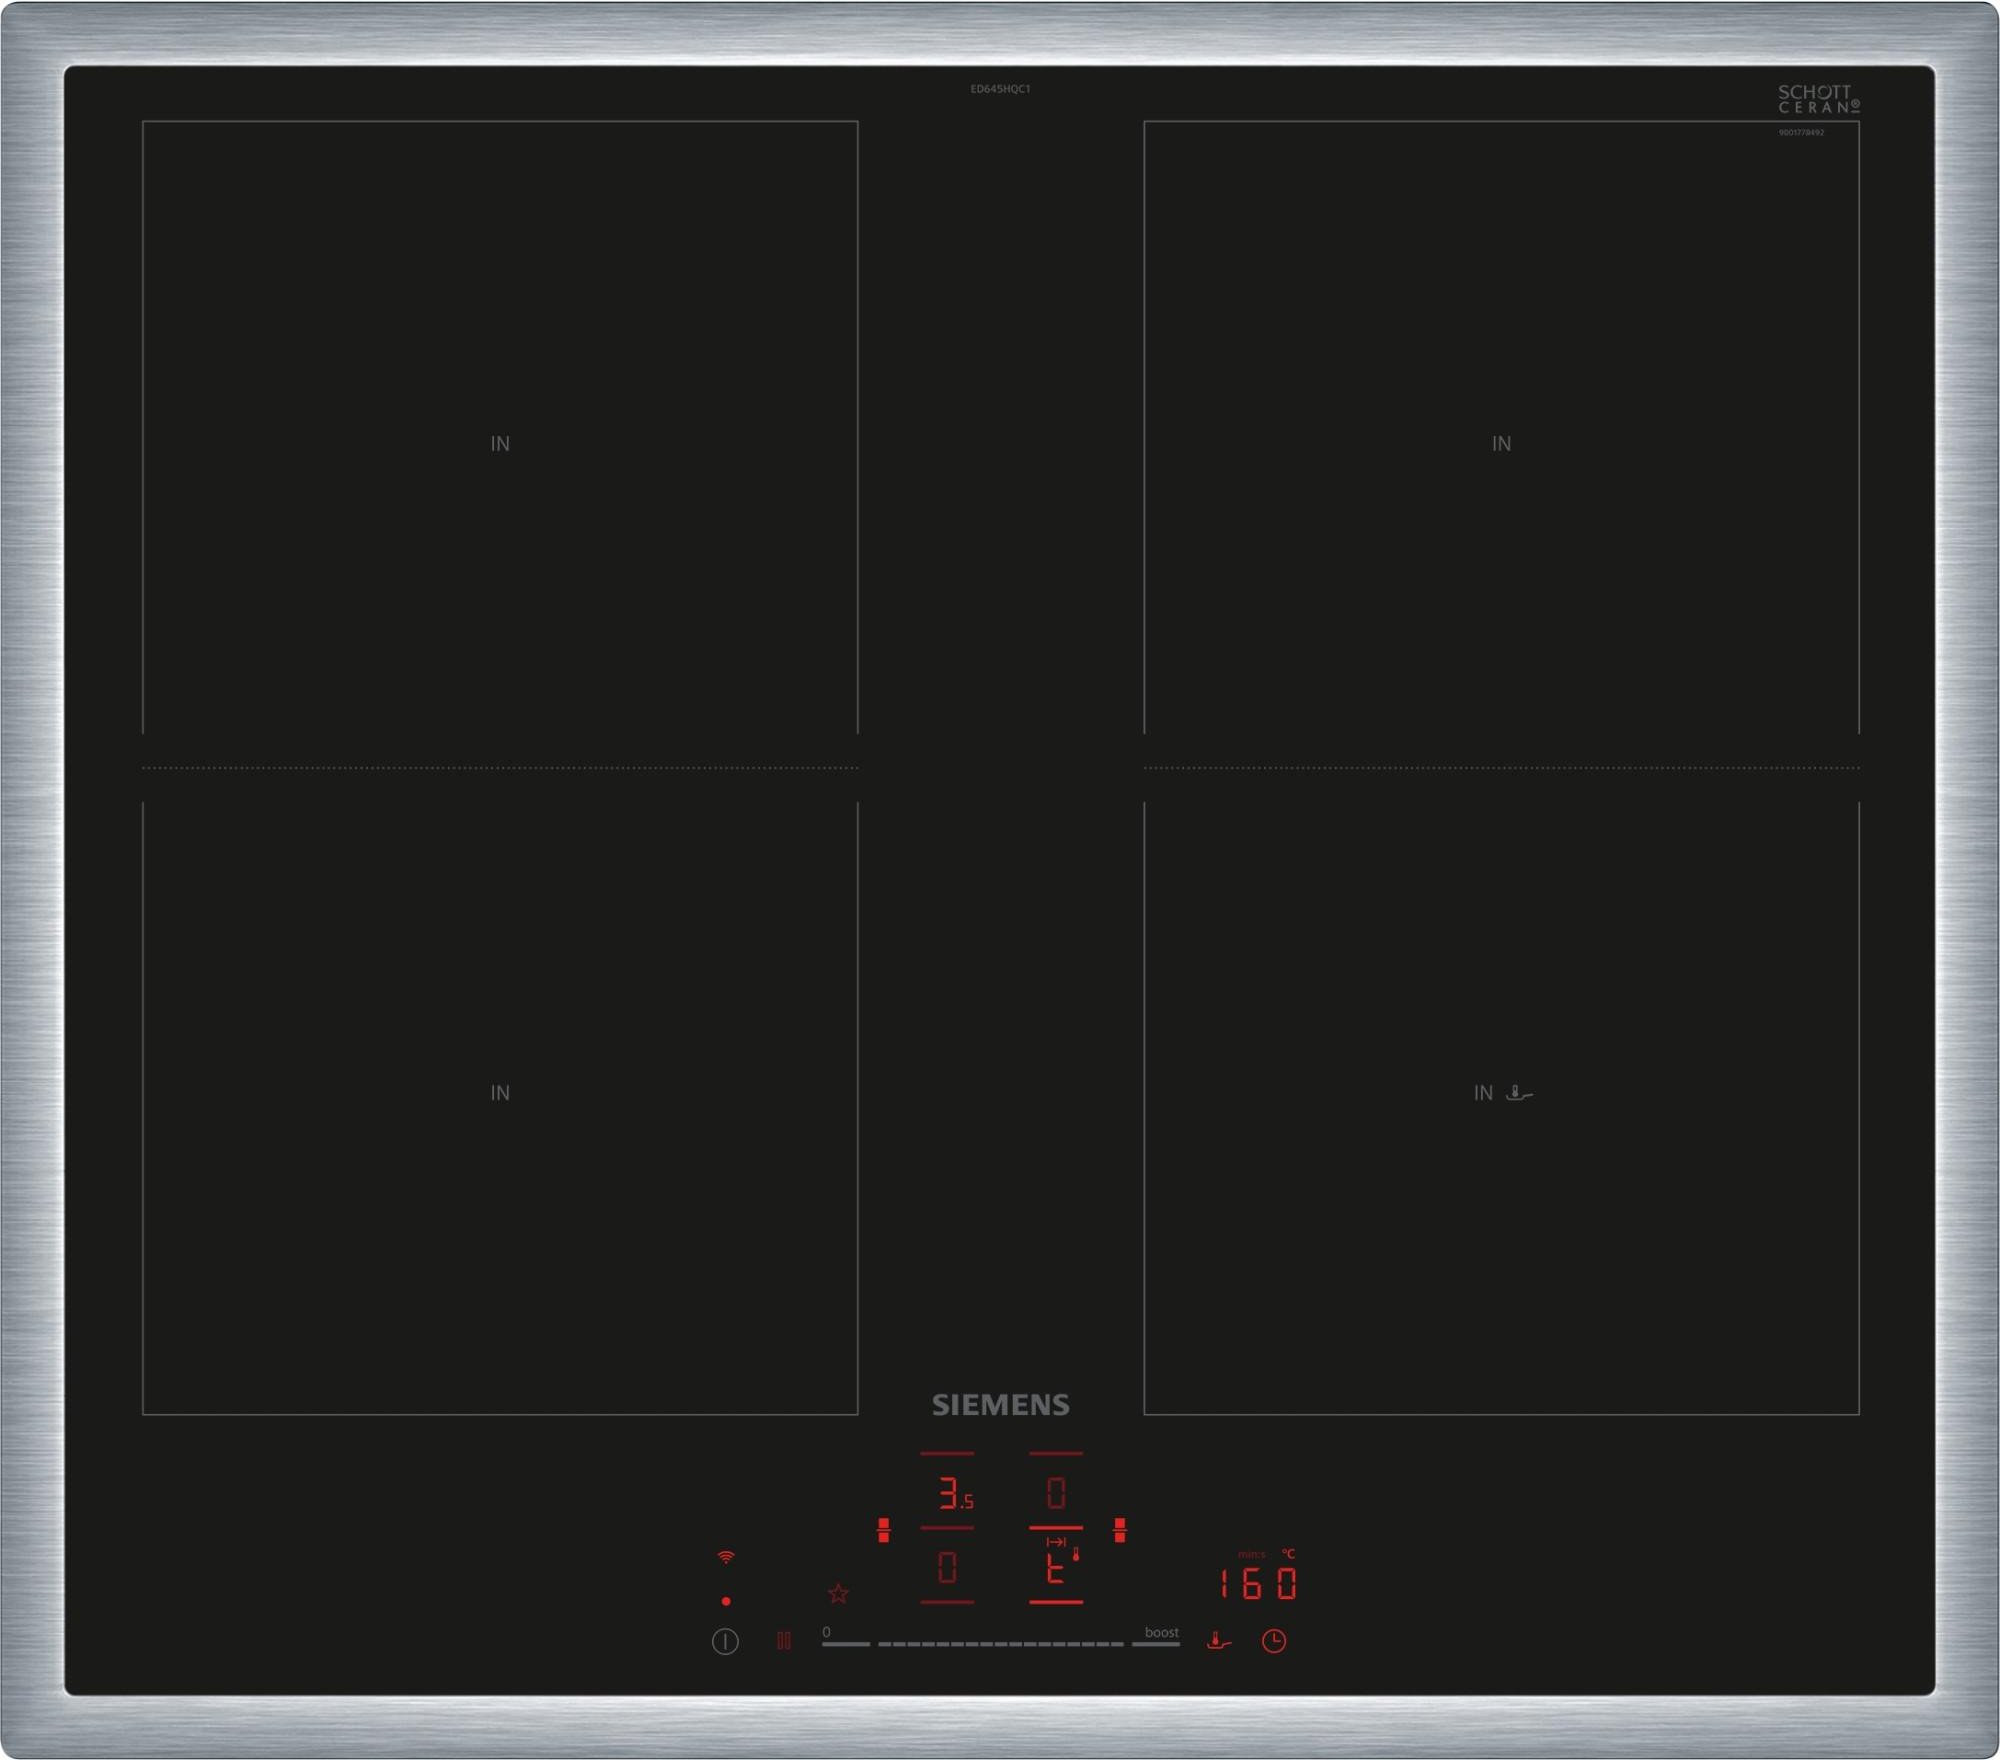2000x1760 pixels.
Task: Tap the Wi-Fi Home Connect indicator
Action: [x=726, y=1557]
